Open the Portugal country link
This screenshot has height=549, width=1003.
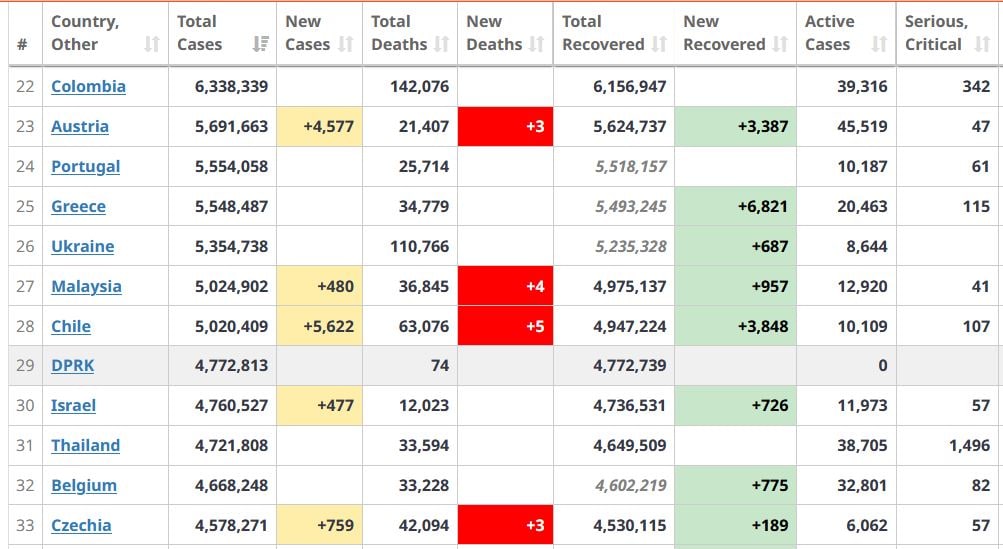pyautogui.click(x=86, y=166)
